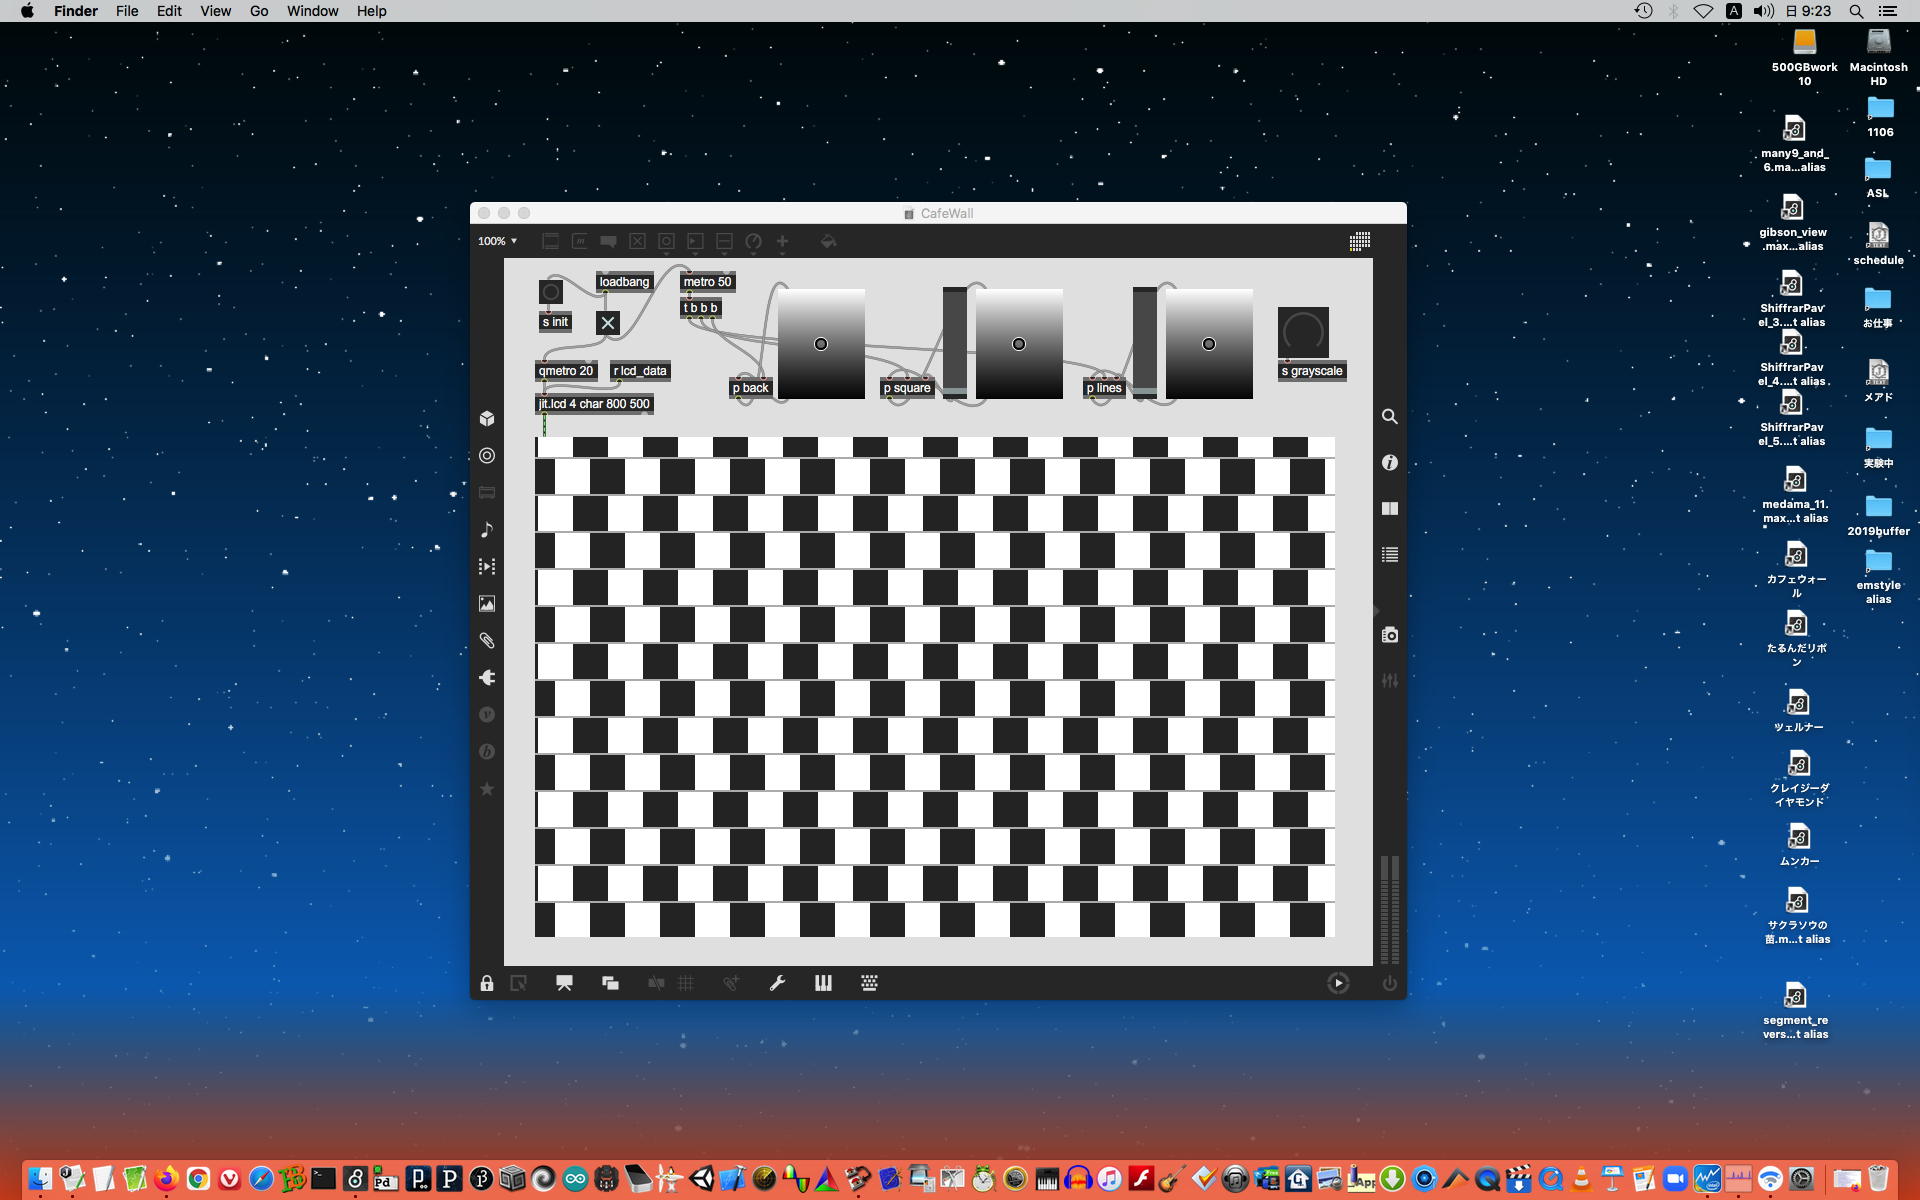Enter presentation mode with easel icon

tap(564, 983)
